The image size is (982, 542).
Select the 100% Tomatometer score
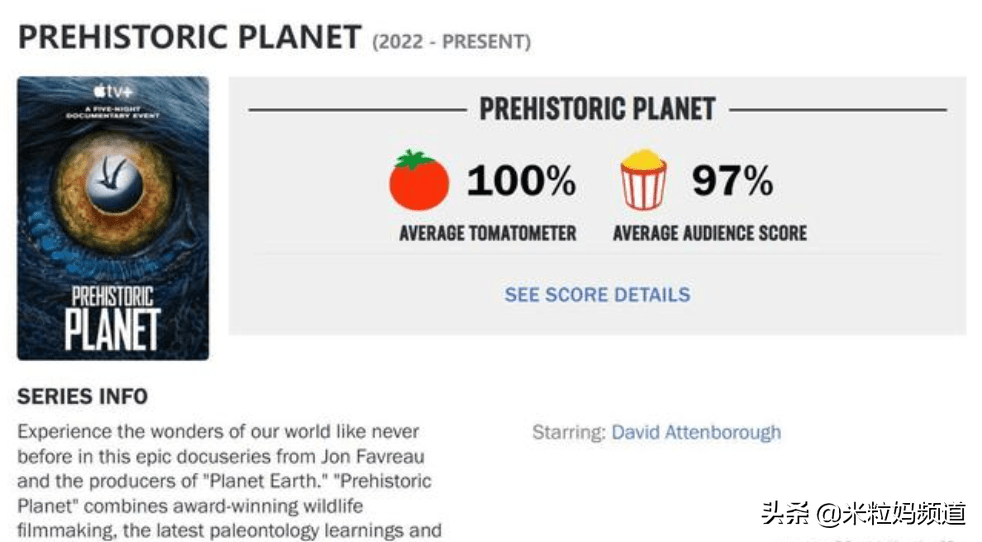[x=521, y=181]
